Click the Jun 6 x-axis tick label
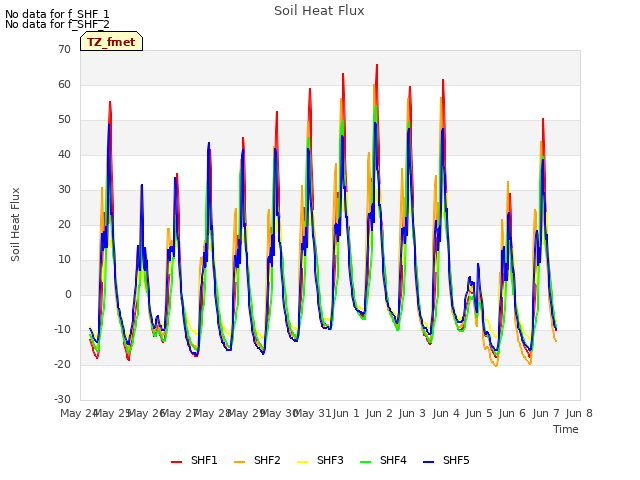This screenshot has width=640, height=480. pos(512,413)
